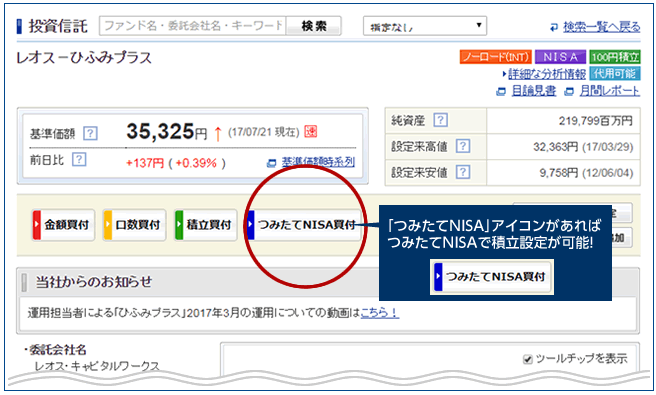Click the 積立買付 button
Image resolution: width=656 pixels, height=395 pixels.
tap(206, 225)
